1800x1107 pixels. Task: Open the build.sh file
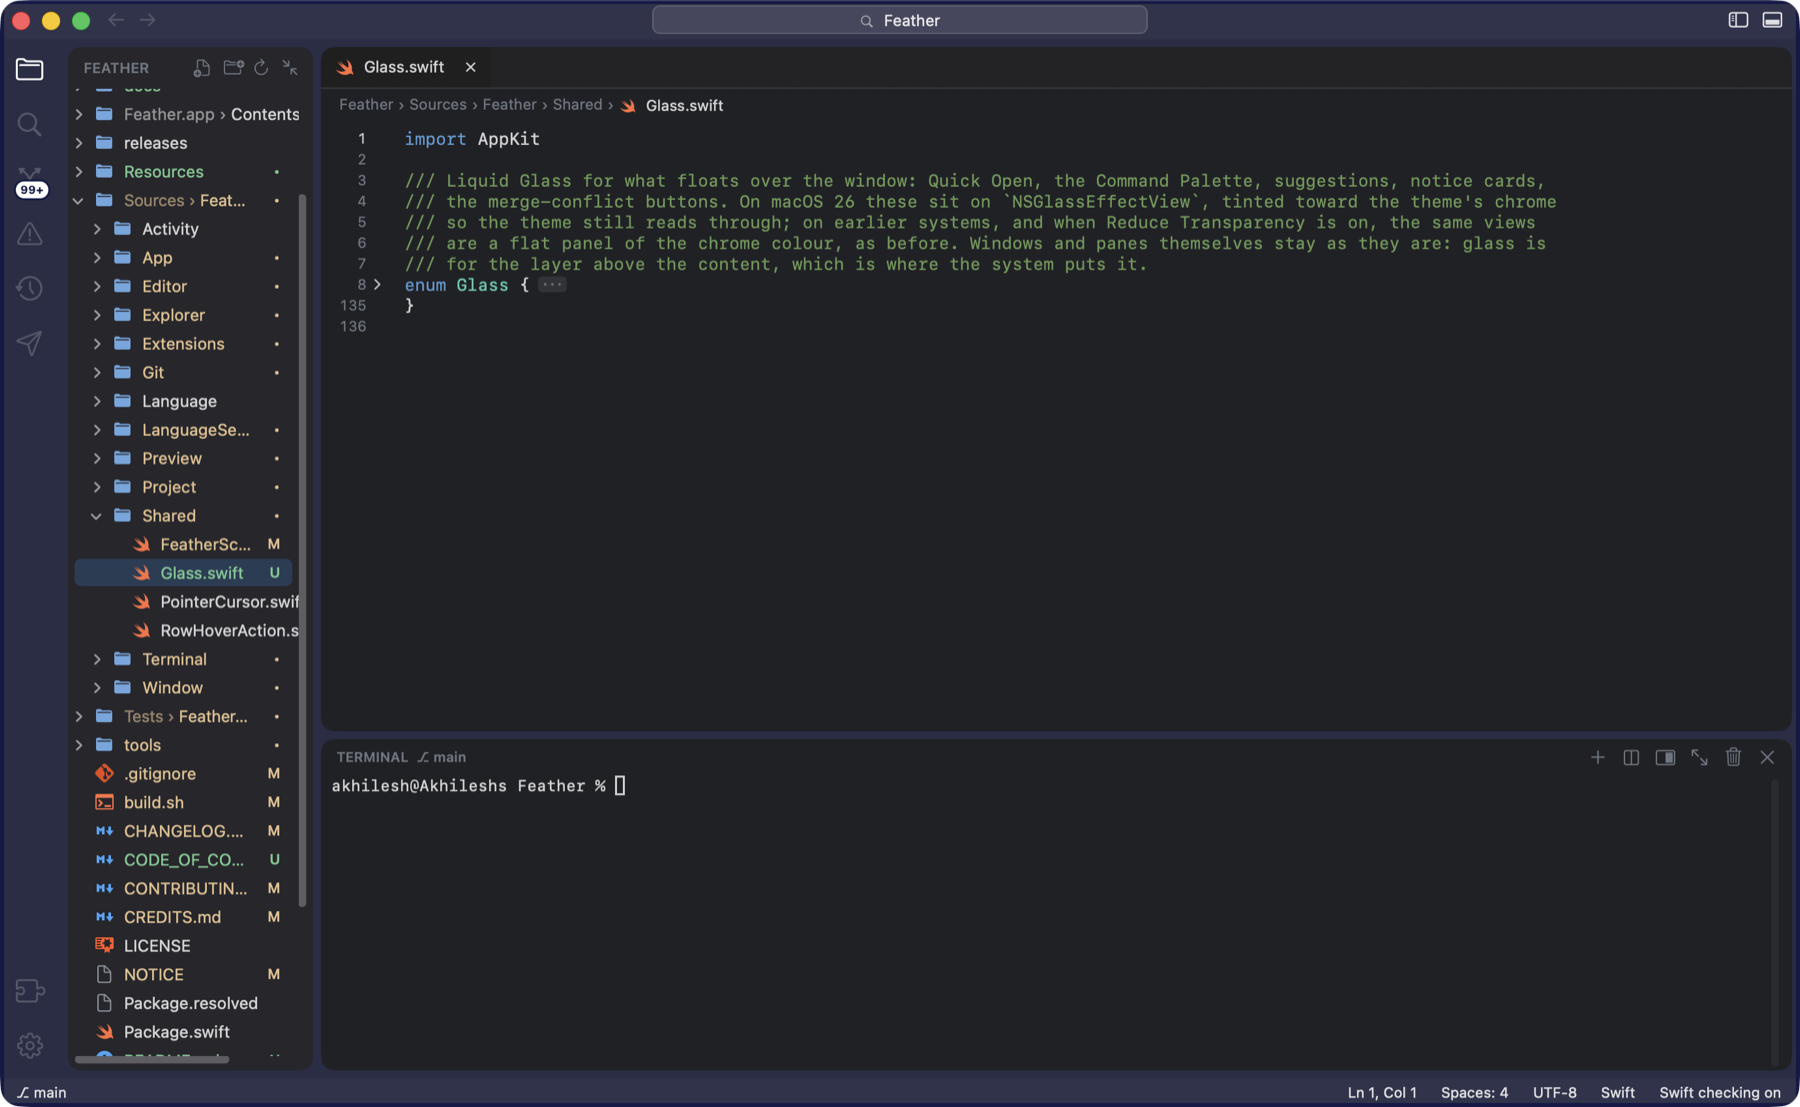click(x=185, y=803)
